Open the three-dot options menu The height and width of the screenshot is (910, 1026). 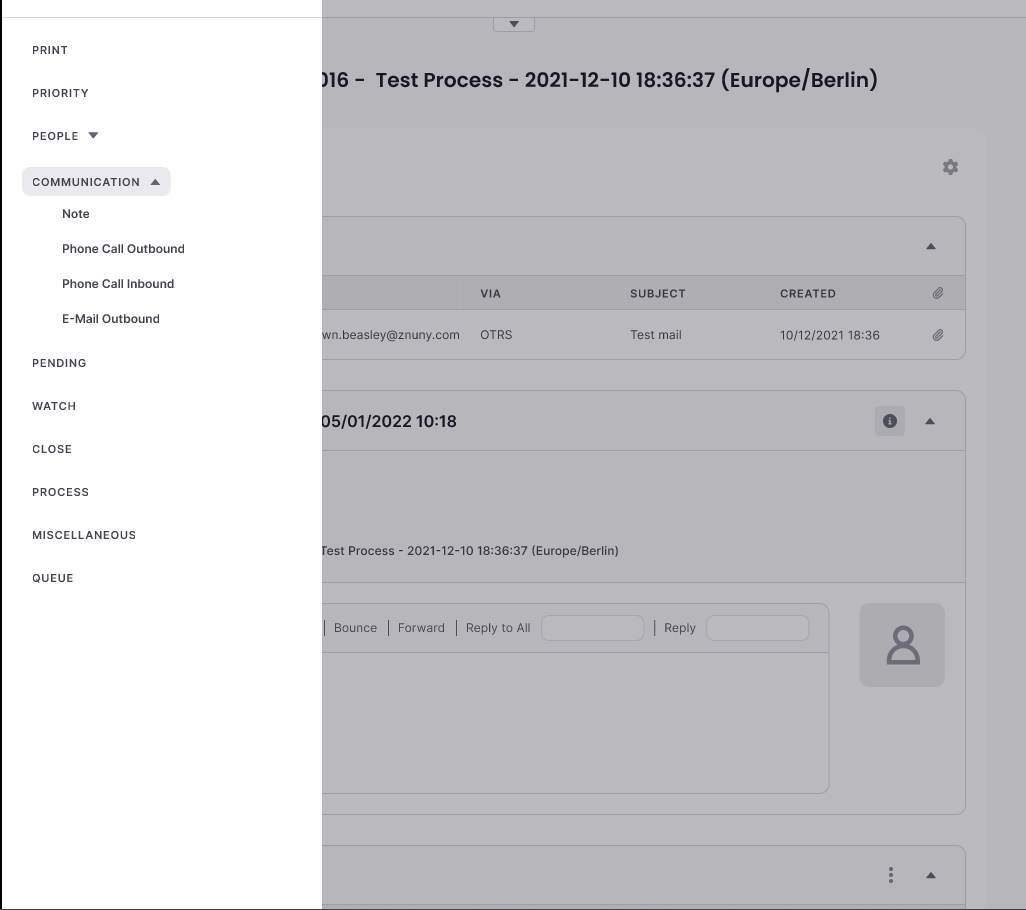(x=890, y=875)
